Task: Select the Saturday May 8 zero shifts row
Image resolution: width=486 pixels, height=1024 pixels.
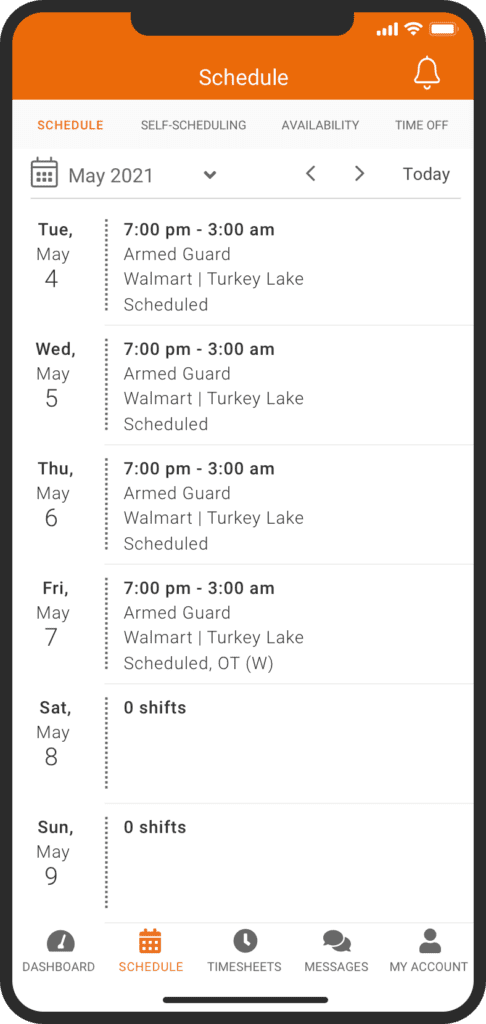Action: pyautogui.click(x=289, y=744)
